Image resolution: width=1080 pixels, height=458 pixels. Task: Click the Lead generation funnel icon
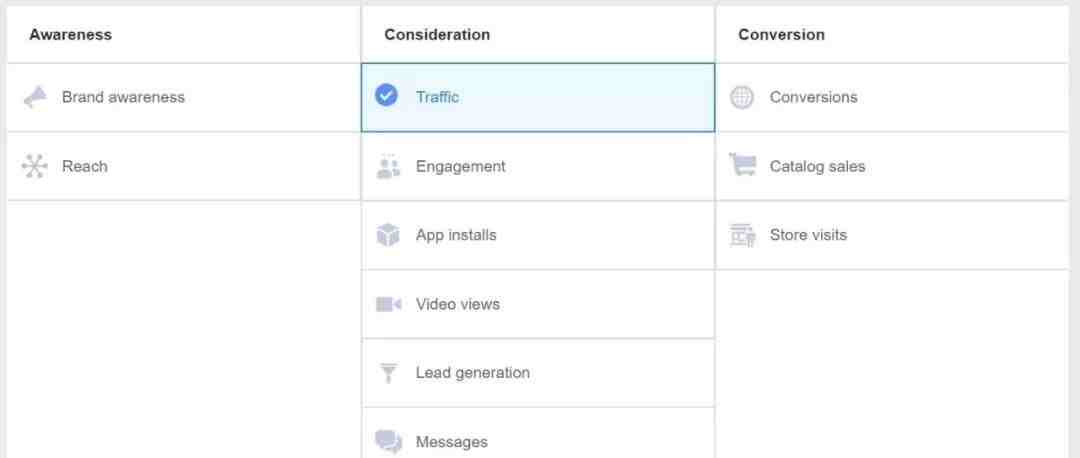coord(388,373)
